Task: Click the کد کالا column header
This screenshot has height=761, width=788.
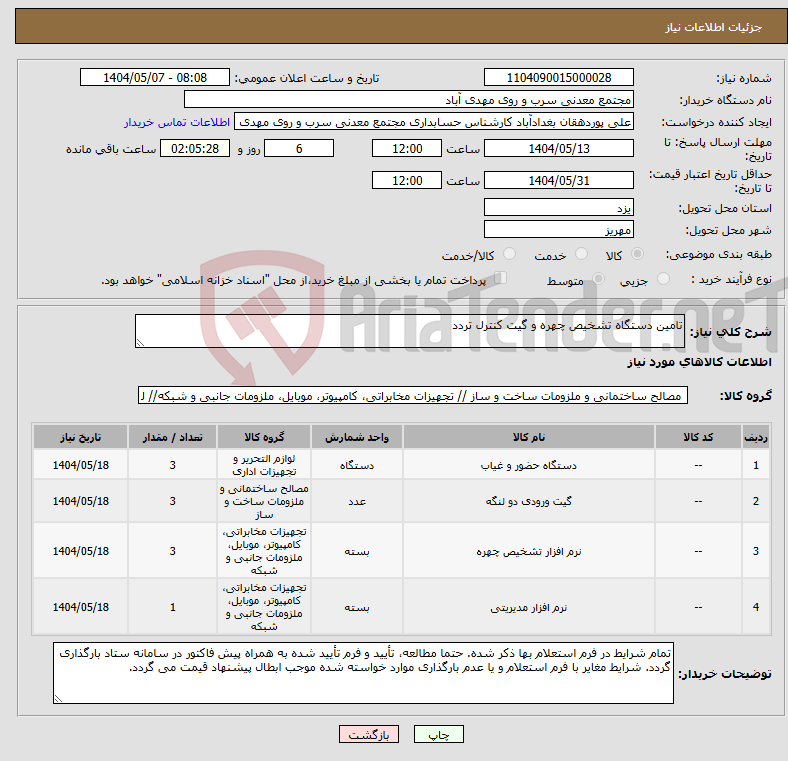Action: pos(698,437)
